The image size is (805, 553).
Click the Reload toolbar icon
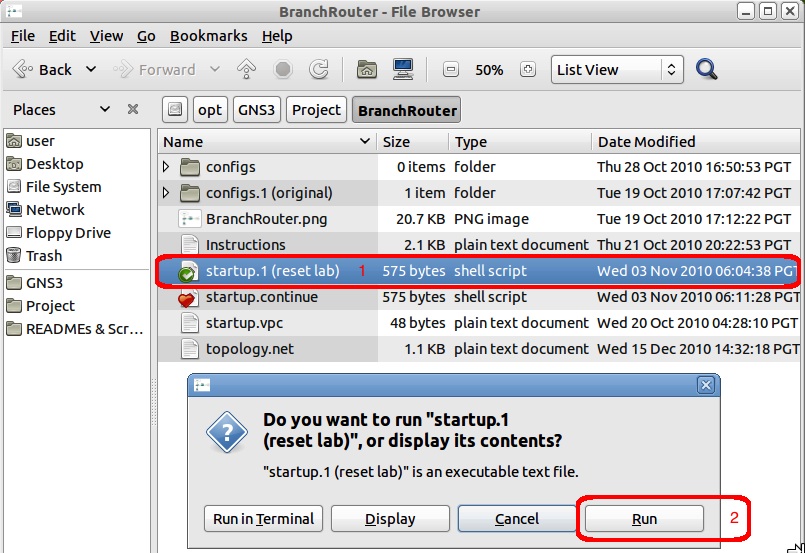point(319,70)
